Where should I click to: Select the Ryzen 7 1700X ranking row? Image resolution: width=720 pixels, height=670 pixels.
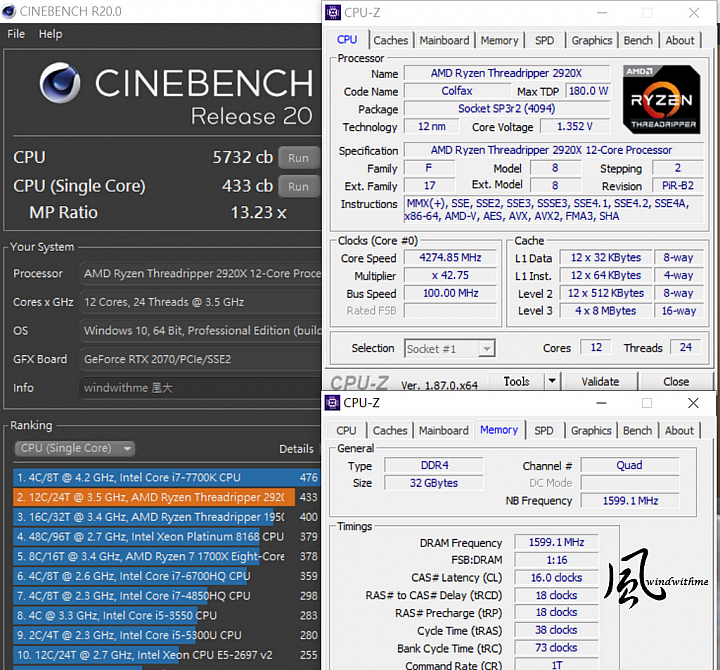click(x=166, y=557)
